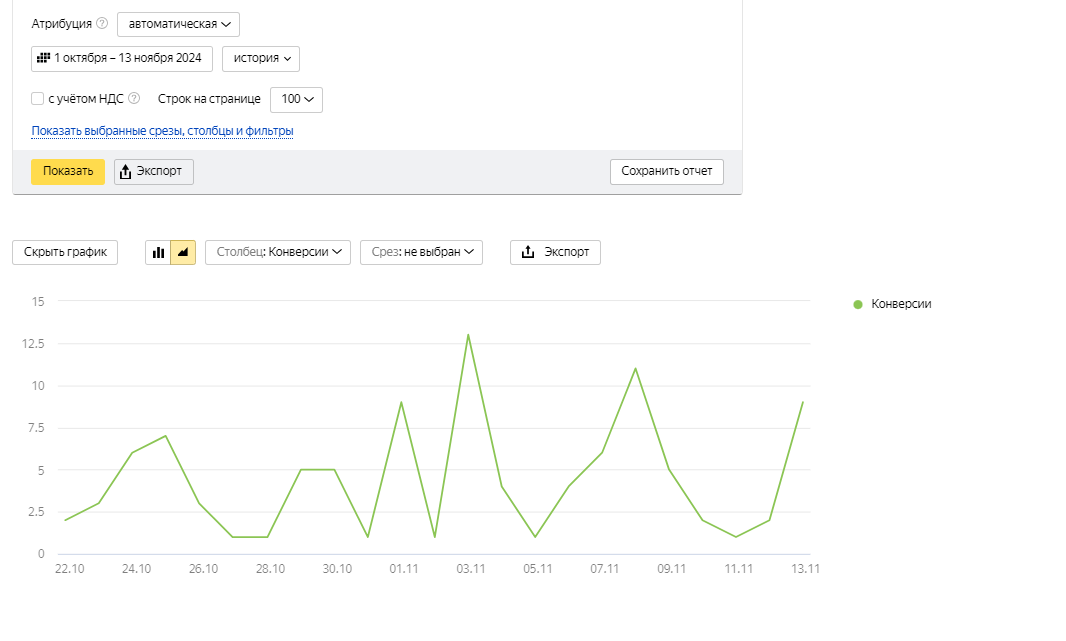
Task: Open the Столбец: Конверсии selector
Action: pyautogui.click(x=278, y=253)
